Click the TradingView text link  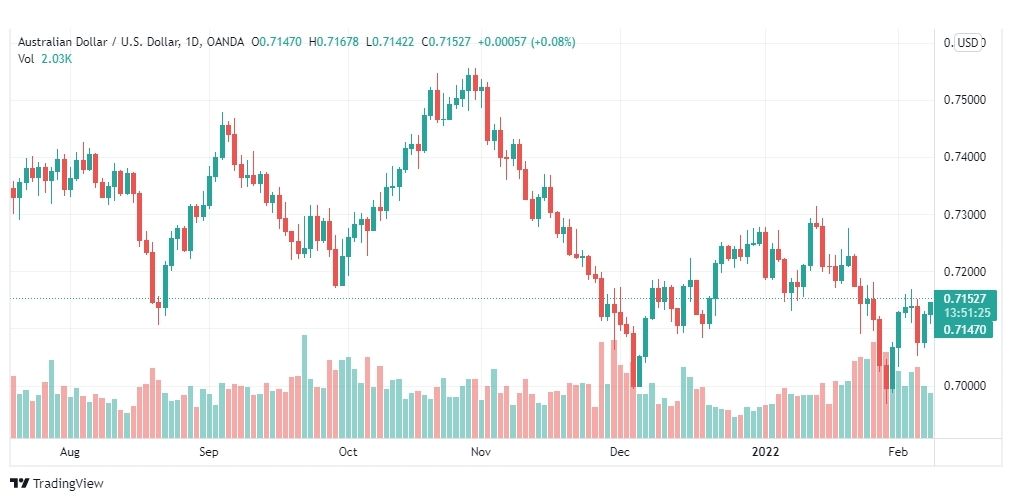tap(68, 484)
